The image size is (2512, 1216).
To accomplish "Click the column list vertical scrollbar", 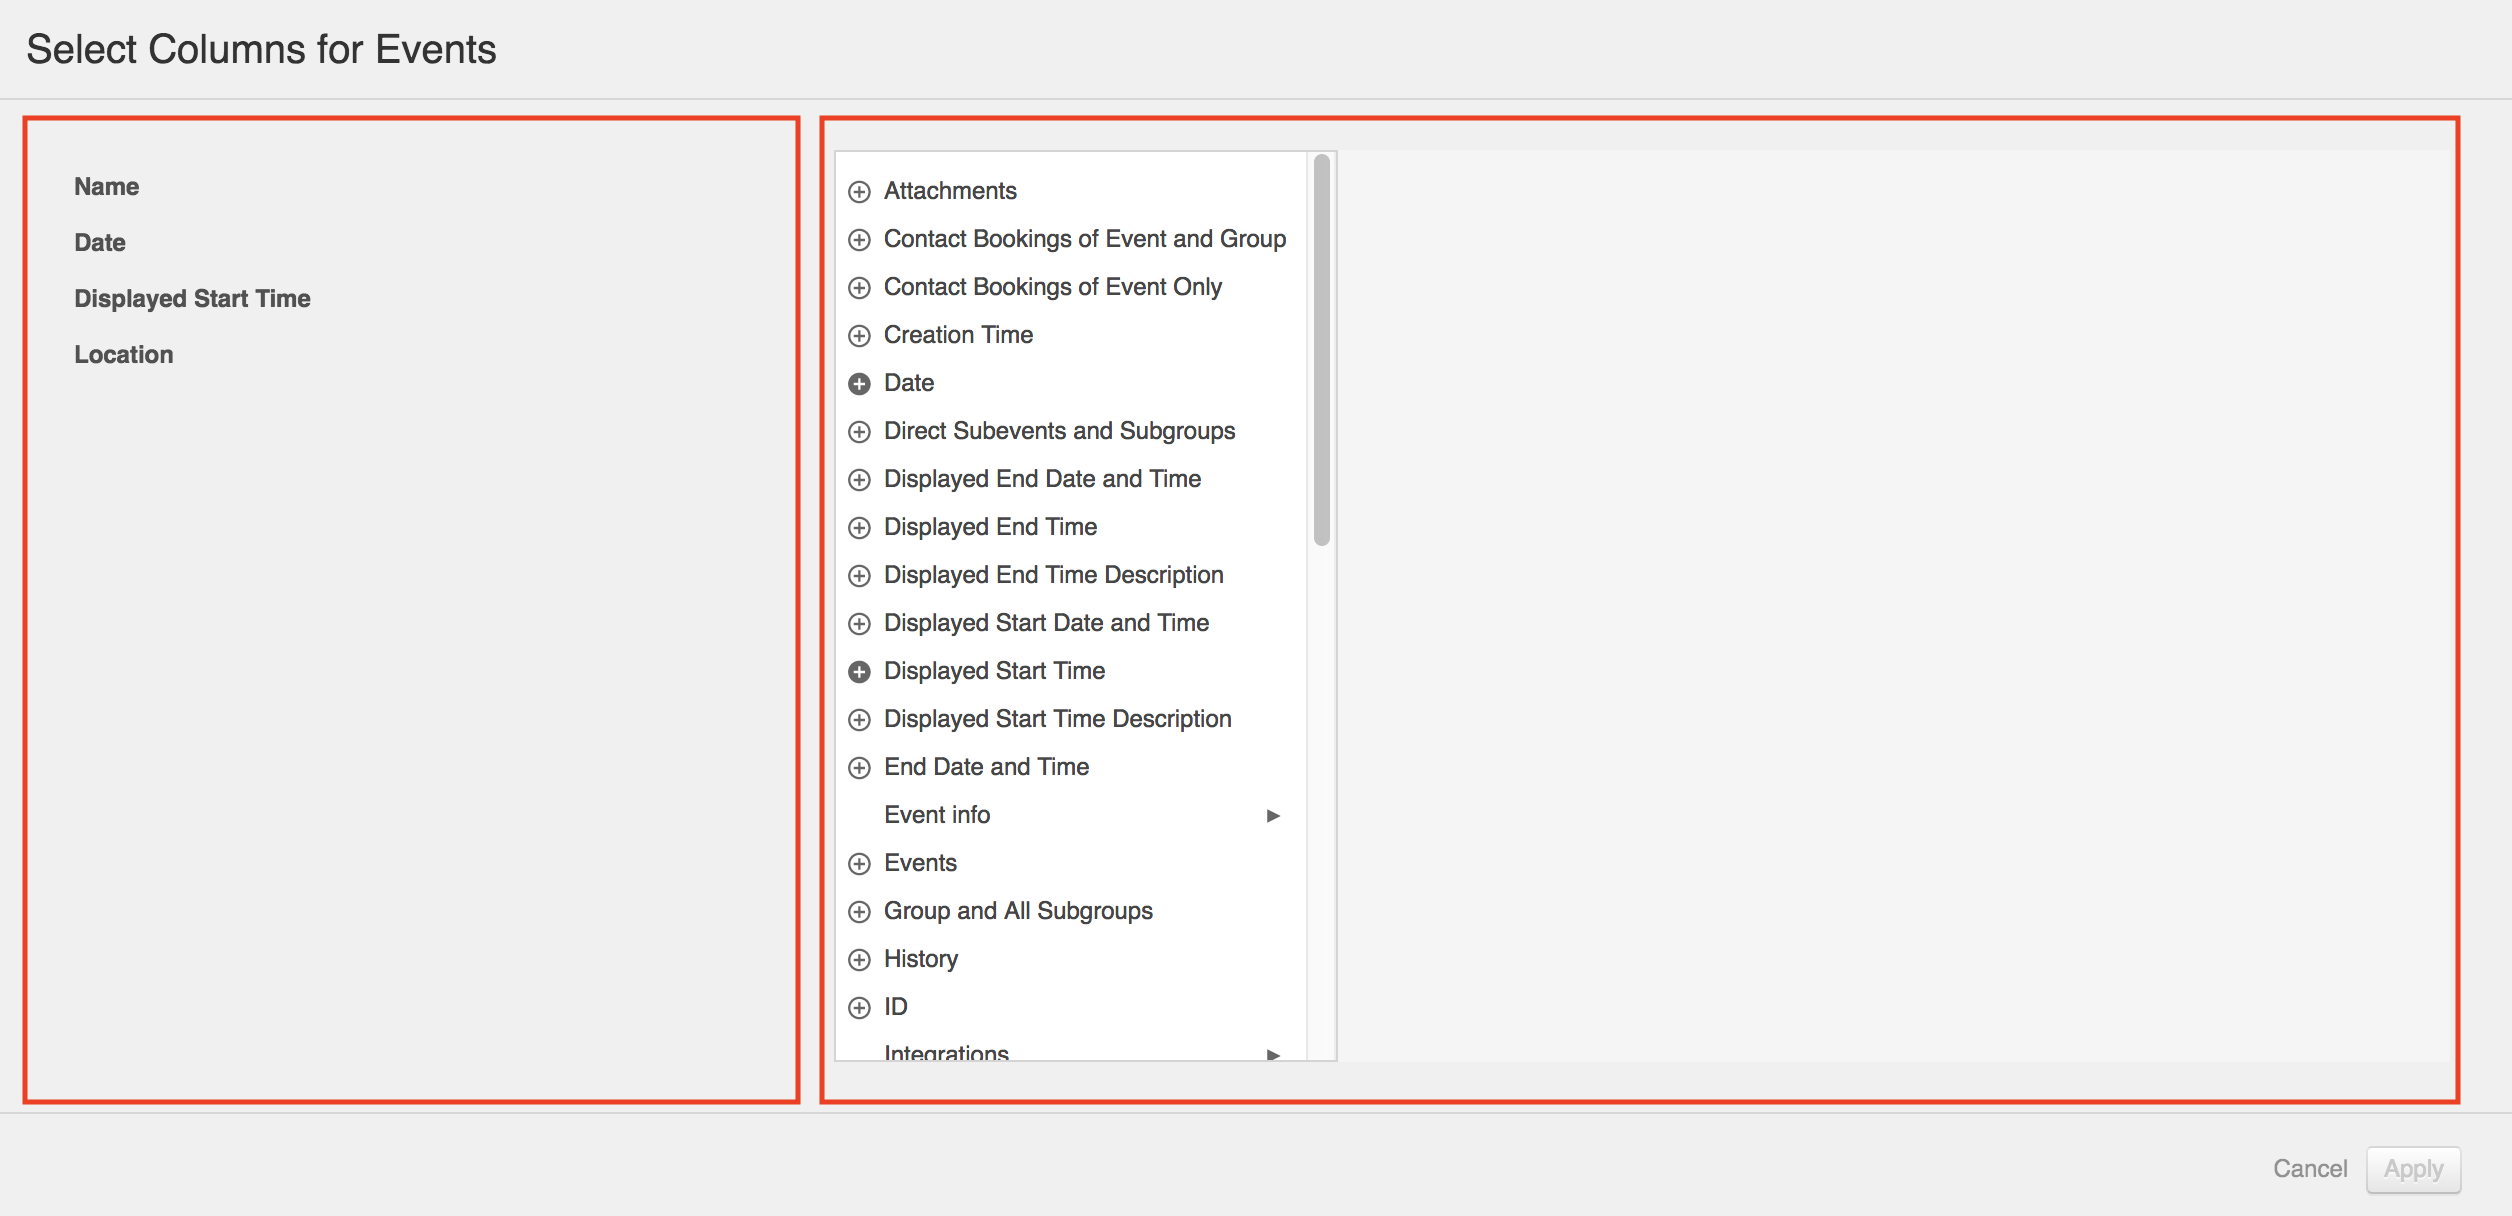I will pyautogui.click(x=1322, y=350).
